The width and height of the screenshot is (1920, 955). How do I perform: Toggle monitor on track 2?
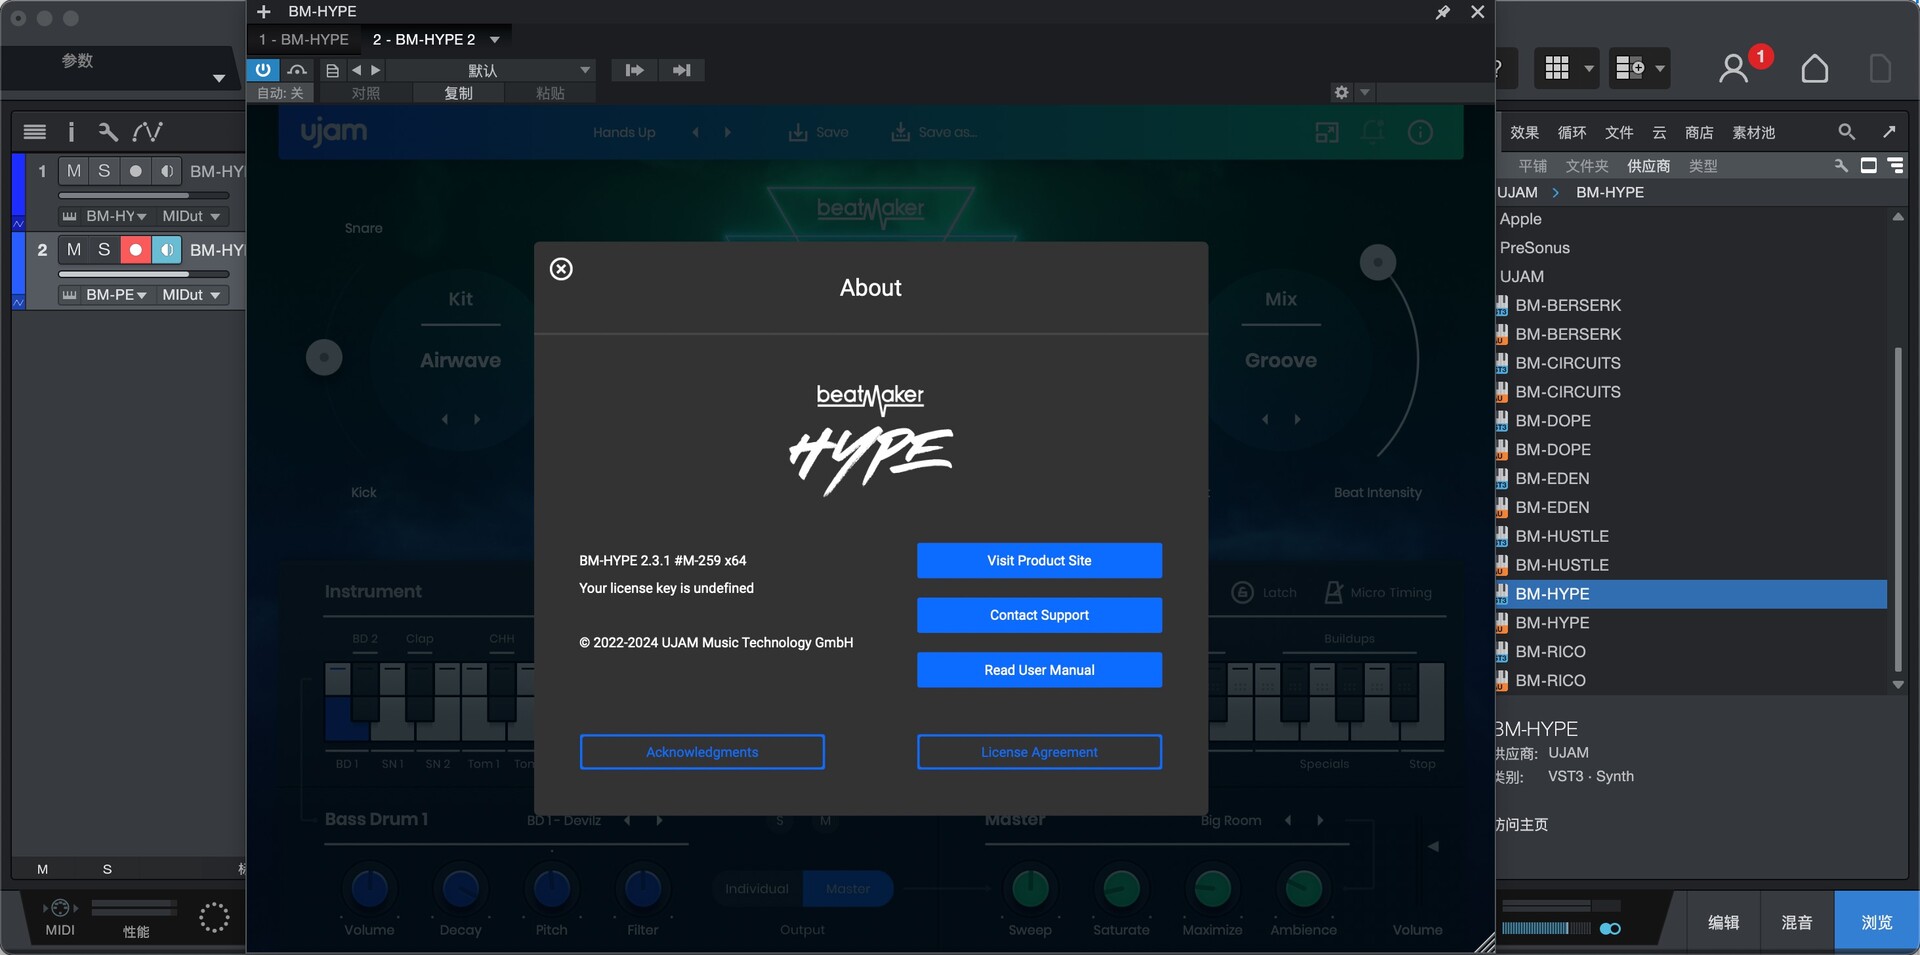click(x=166, y=249)
